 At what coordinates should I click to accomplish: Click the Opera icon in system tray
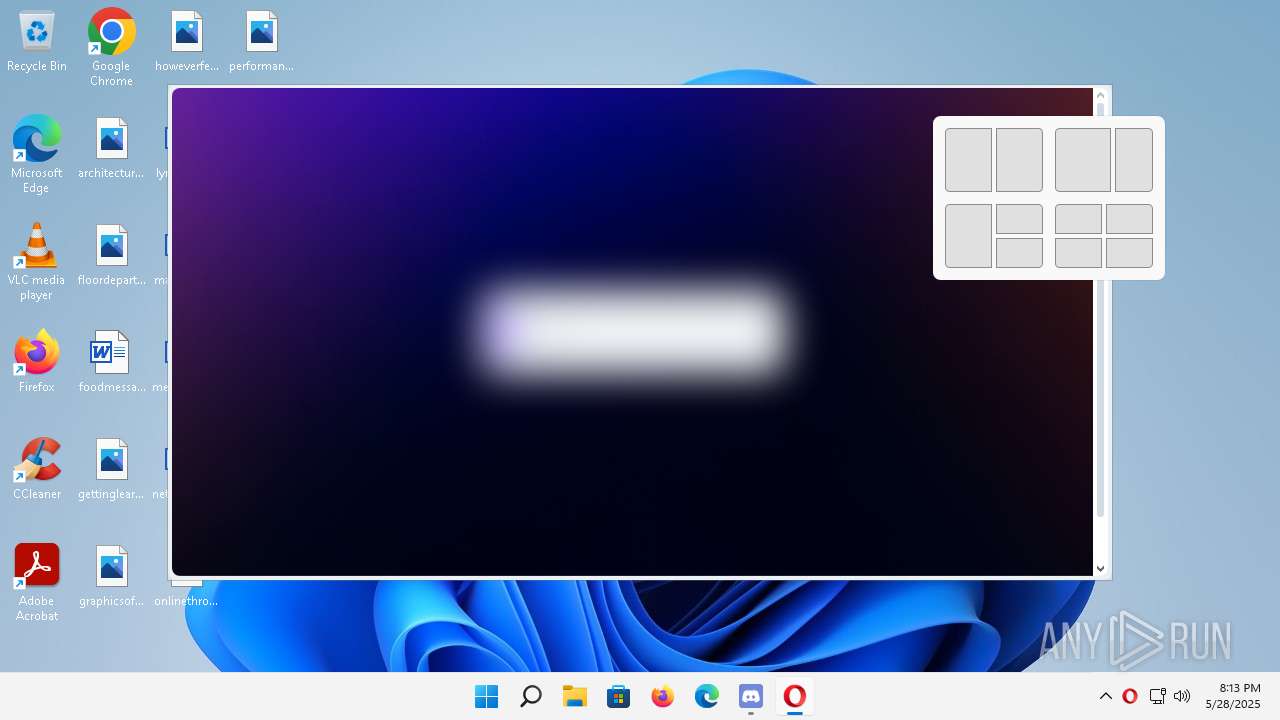coord(1130,696)
